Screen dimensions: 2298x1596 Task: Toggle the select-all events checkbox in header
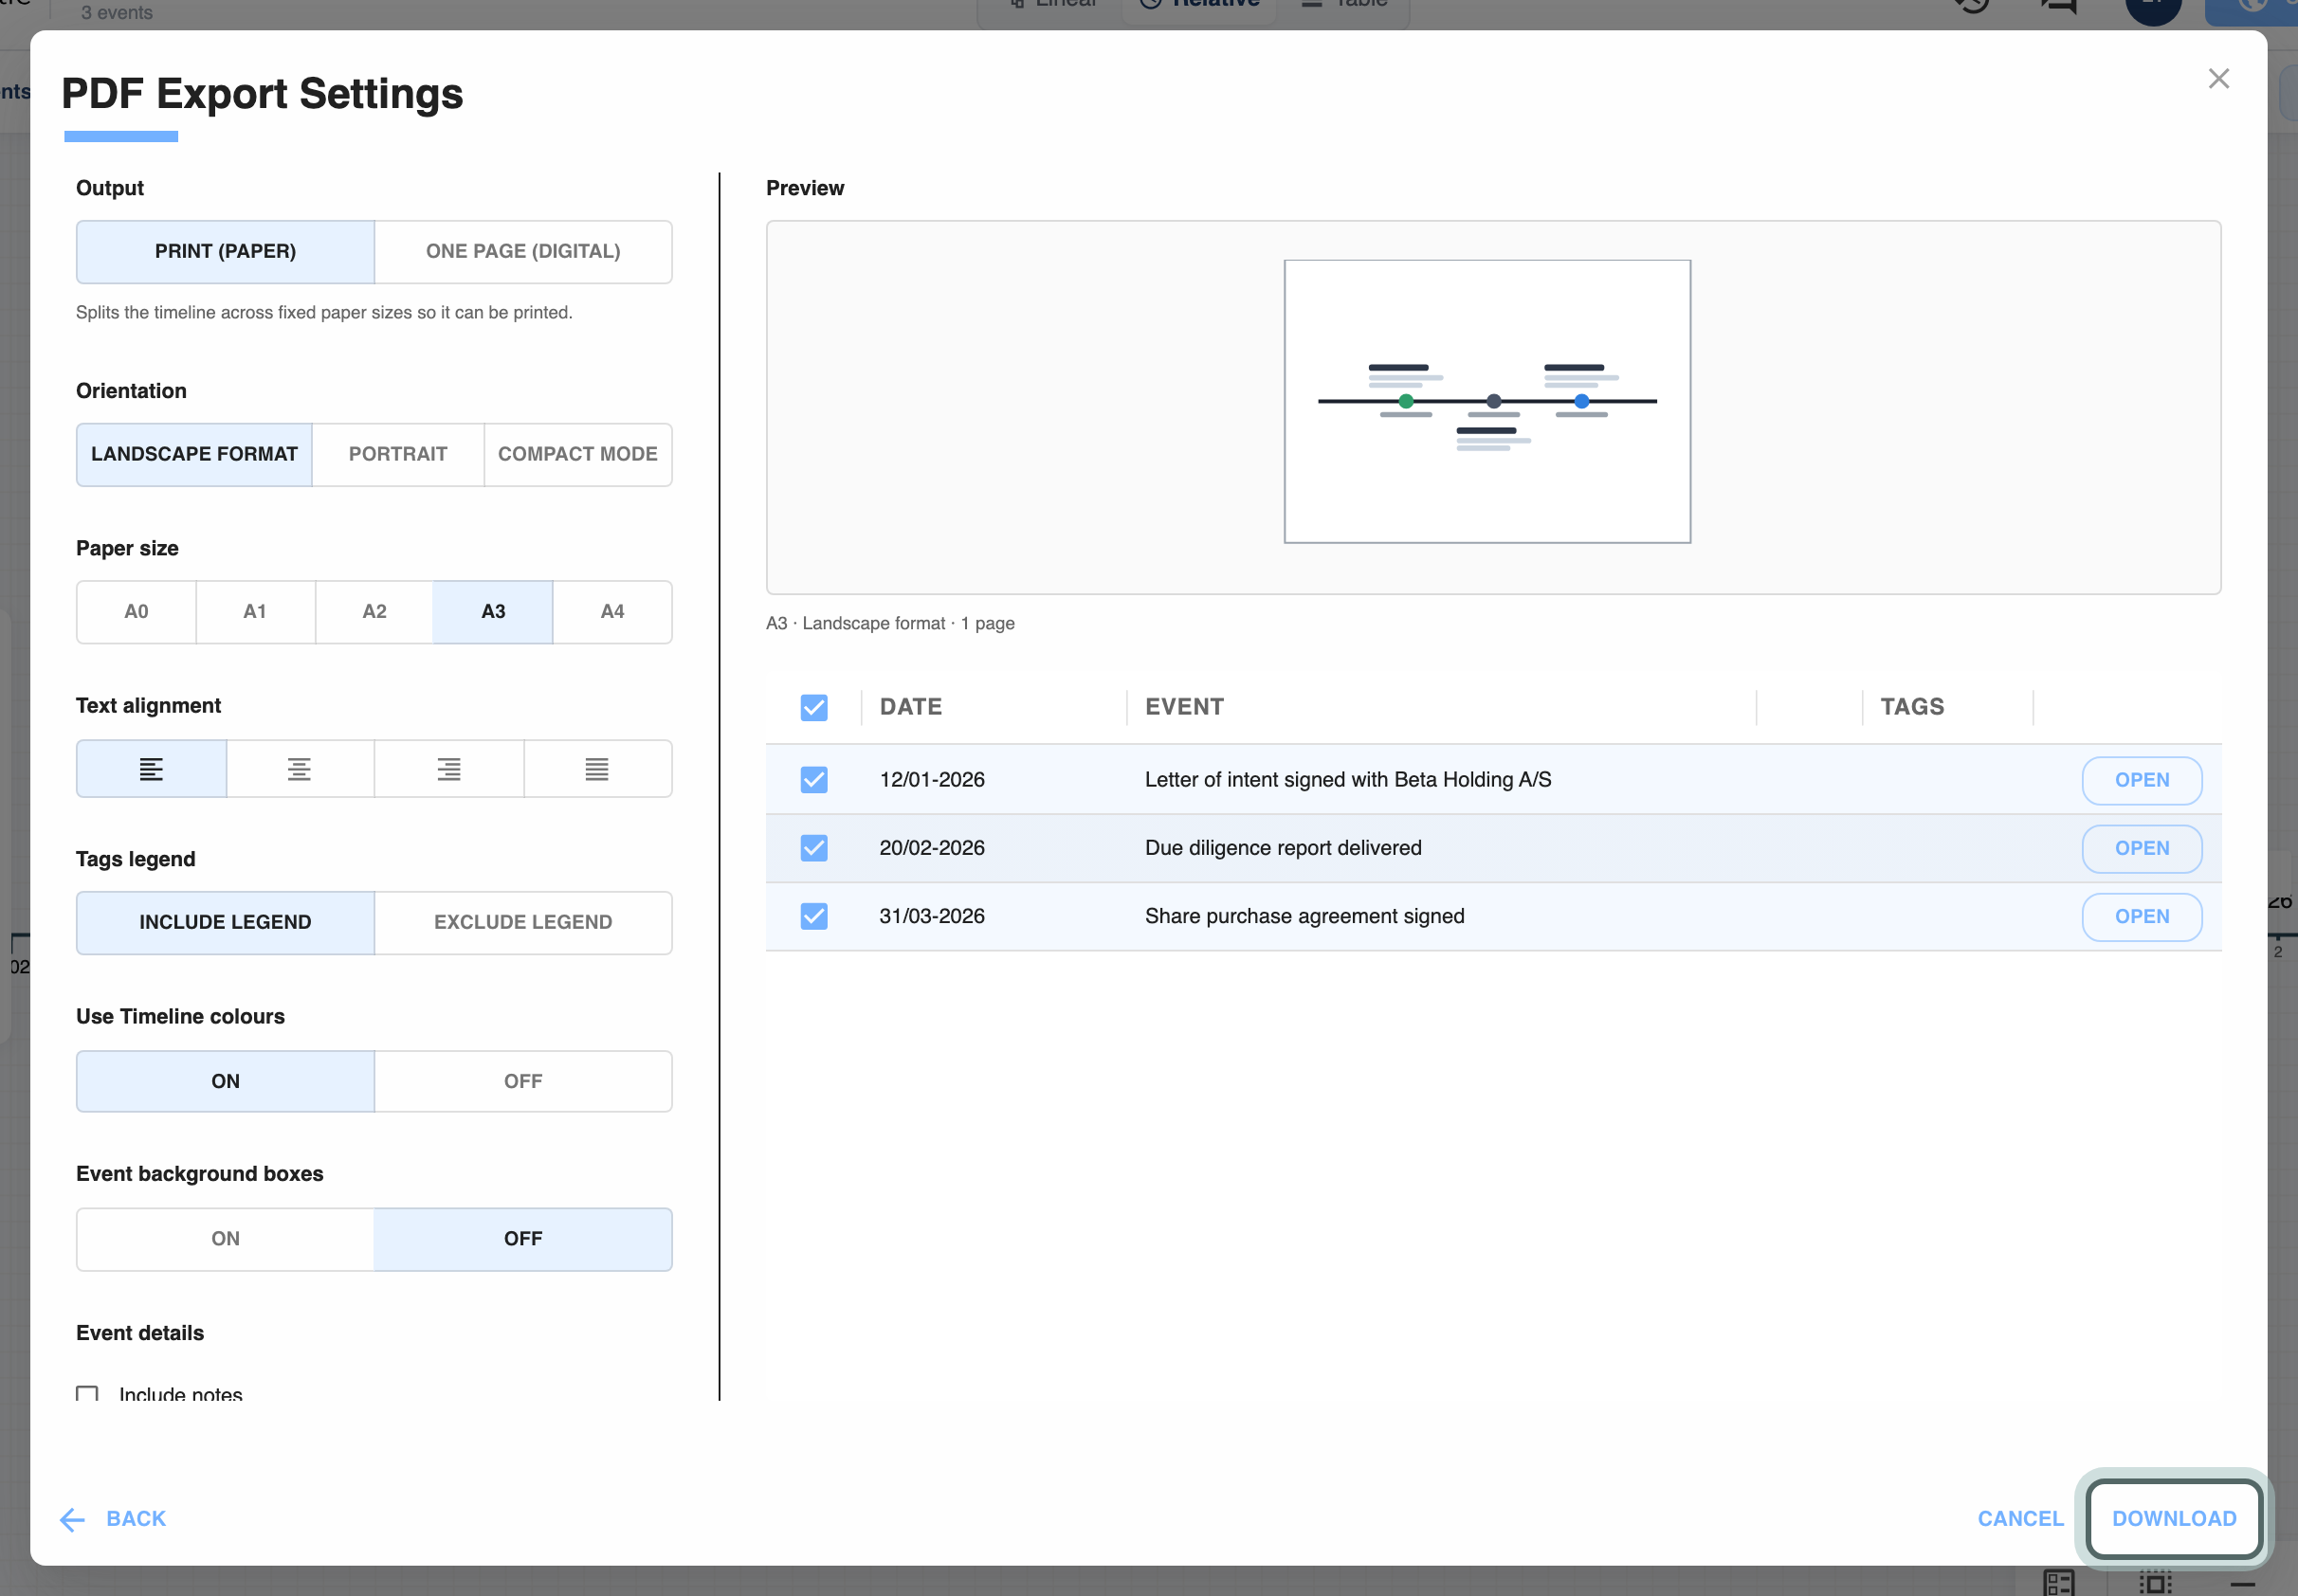(814, 708)
